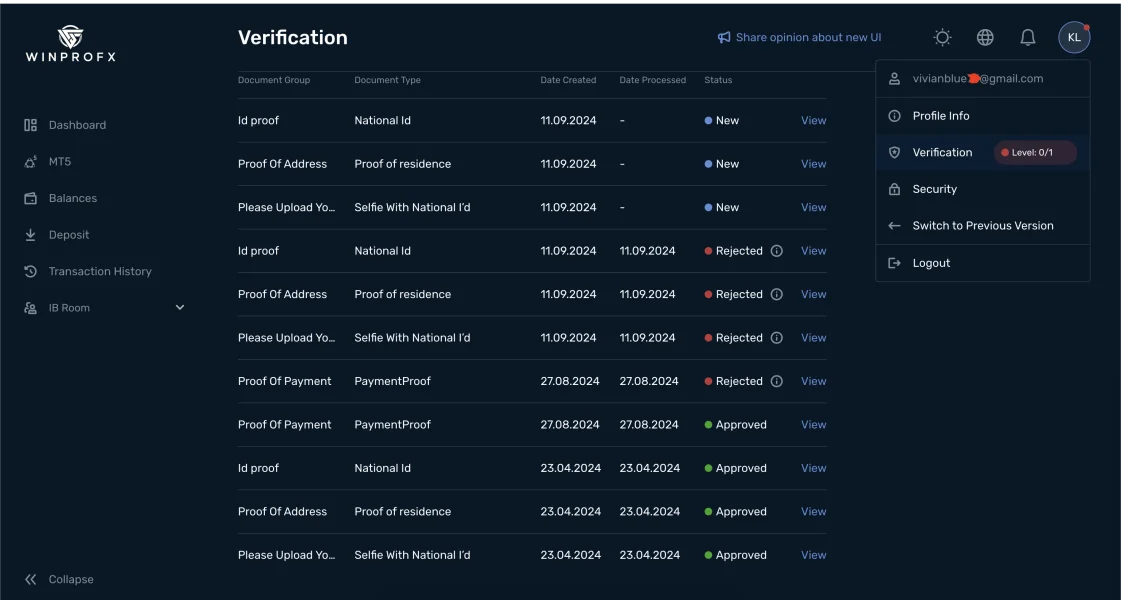Go to MT5 in sidebar
Image resolution: width=1121 pixels, height=600 pixels.
[59, 162]
